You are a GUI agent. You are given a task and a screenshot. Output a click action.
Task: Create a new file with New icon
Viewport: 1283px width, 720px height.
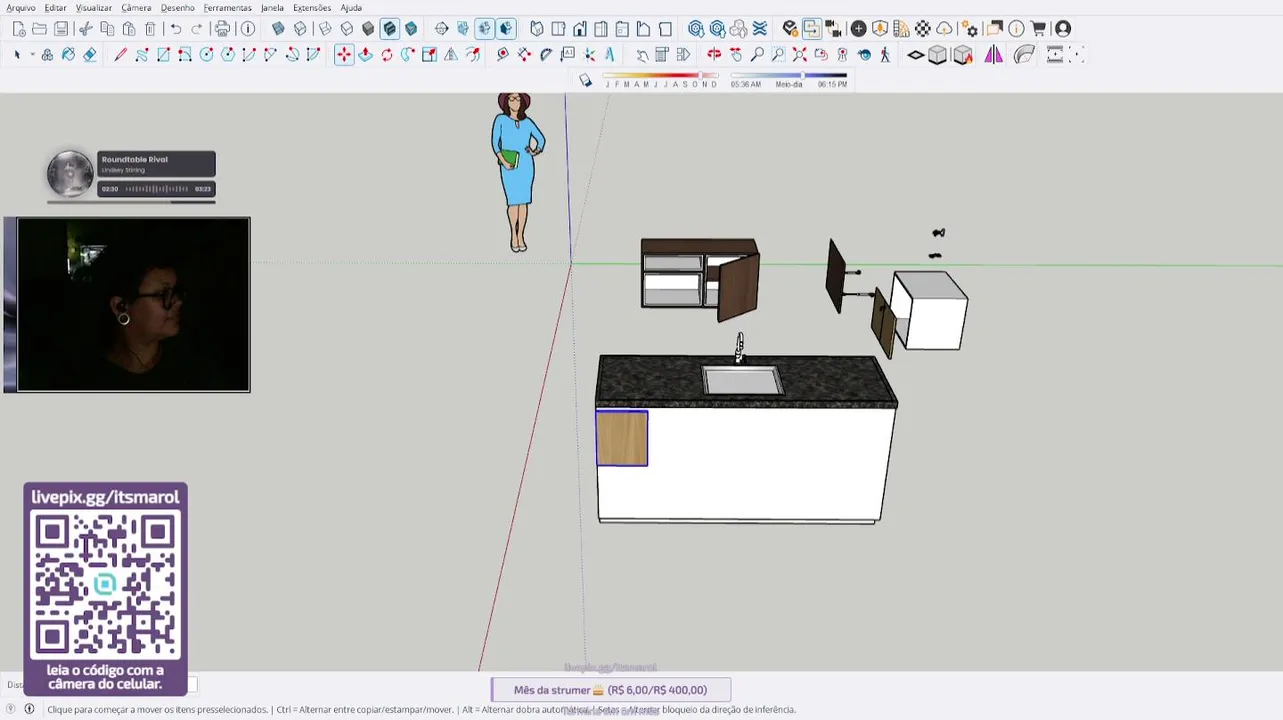[19, 29]
